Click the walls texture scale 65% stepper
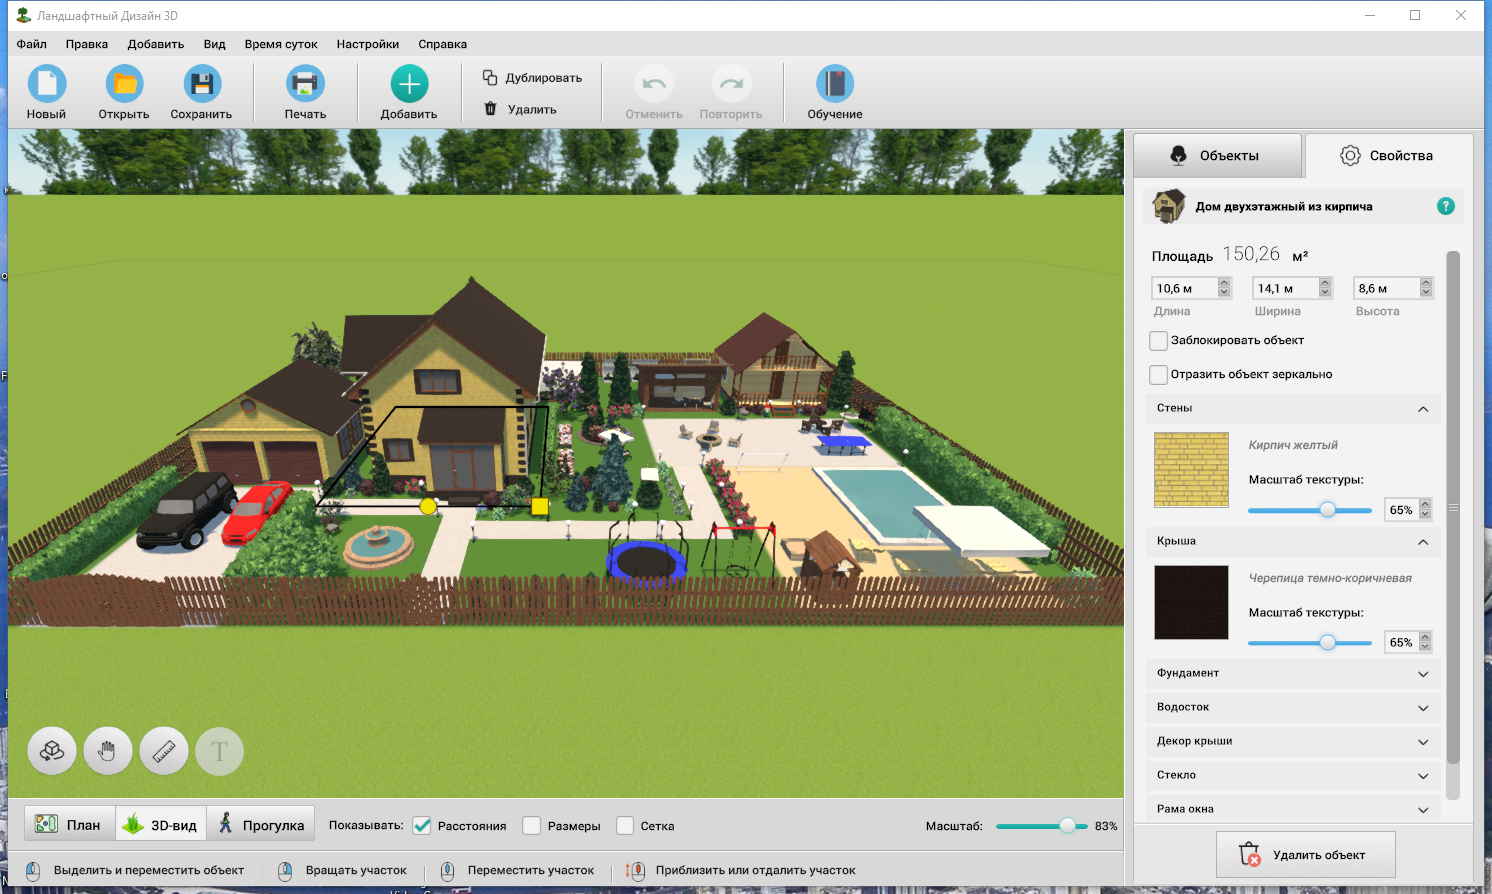The height and width of the screenshot is (894, 1492). pos(1425,509)
